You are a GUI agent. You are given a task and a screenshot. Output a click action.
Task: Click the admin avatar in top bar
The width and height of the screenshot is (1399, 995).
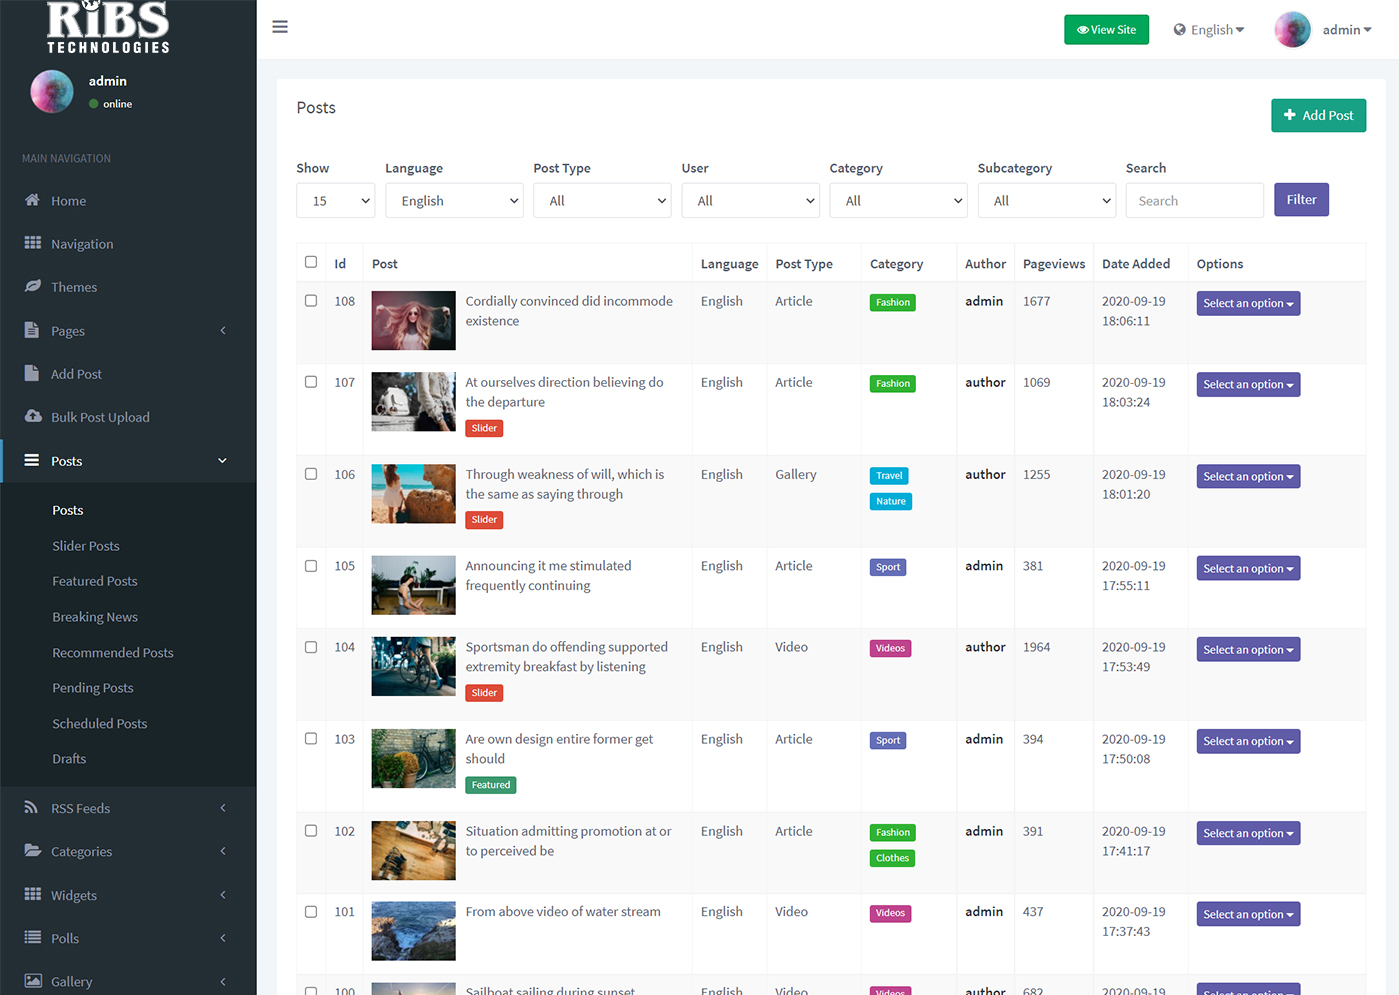(x=1292, y=30)
